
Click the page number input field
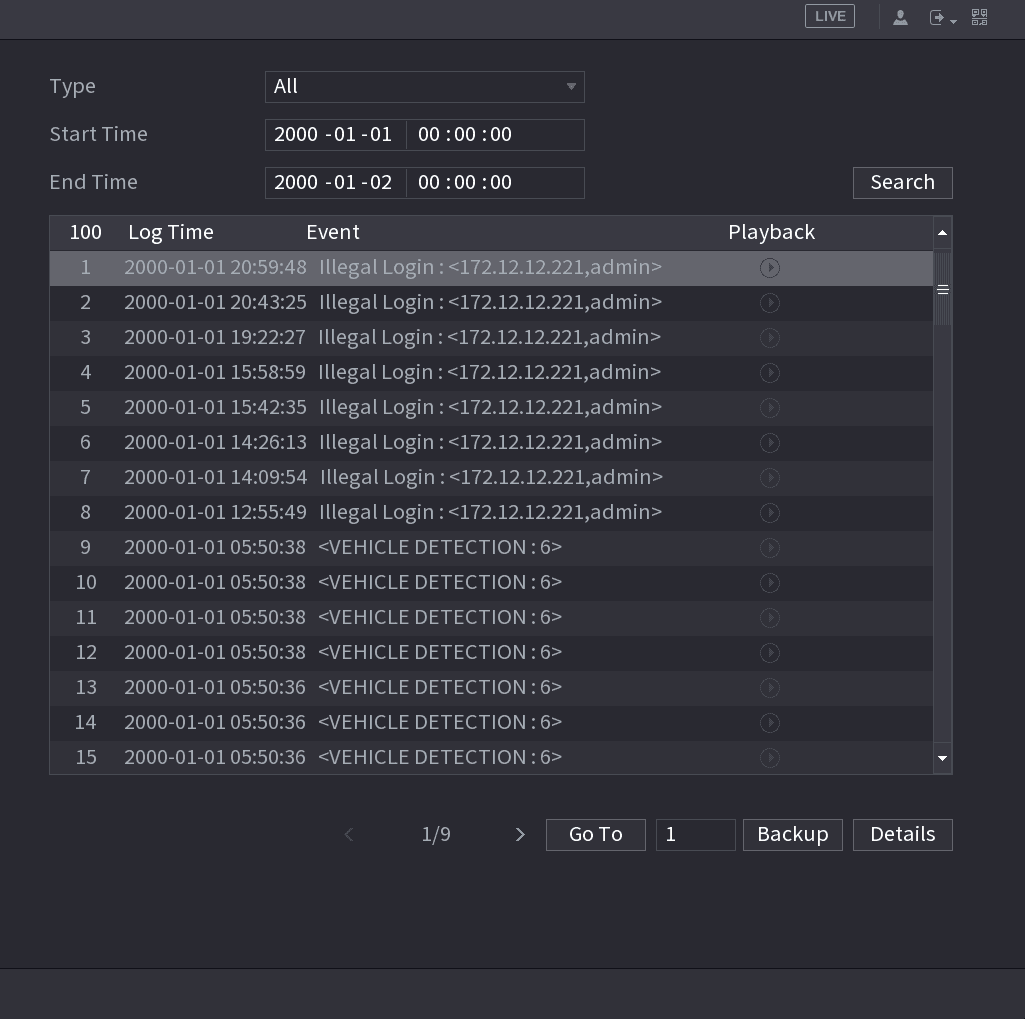click(696, 835)
